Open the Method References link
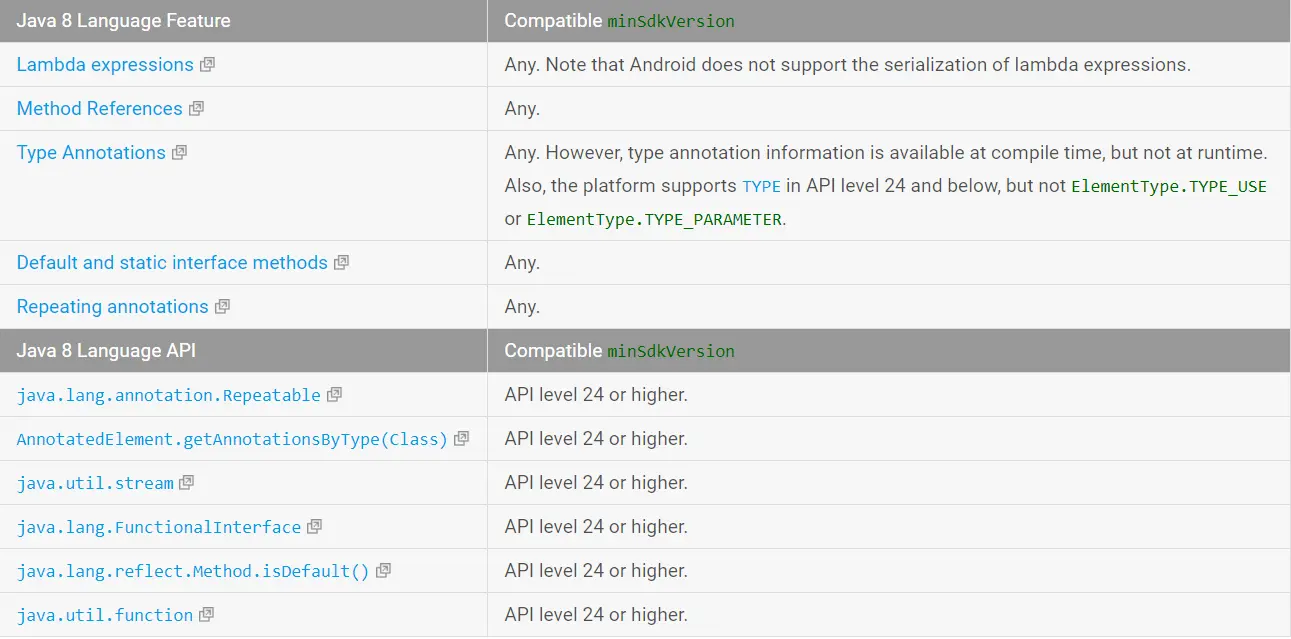The width and height of the screenshot is (1291, 639). point(99,109)
